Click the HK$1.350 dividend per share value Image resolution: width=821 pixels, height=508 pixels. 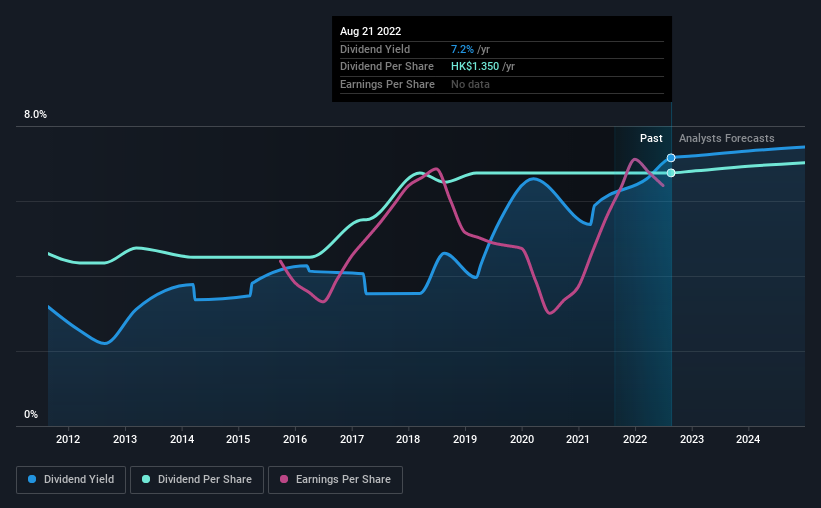[475, 67]
